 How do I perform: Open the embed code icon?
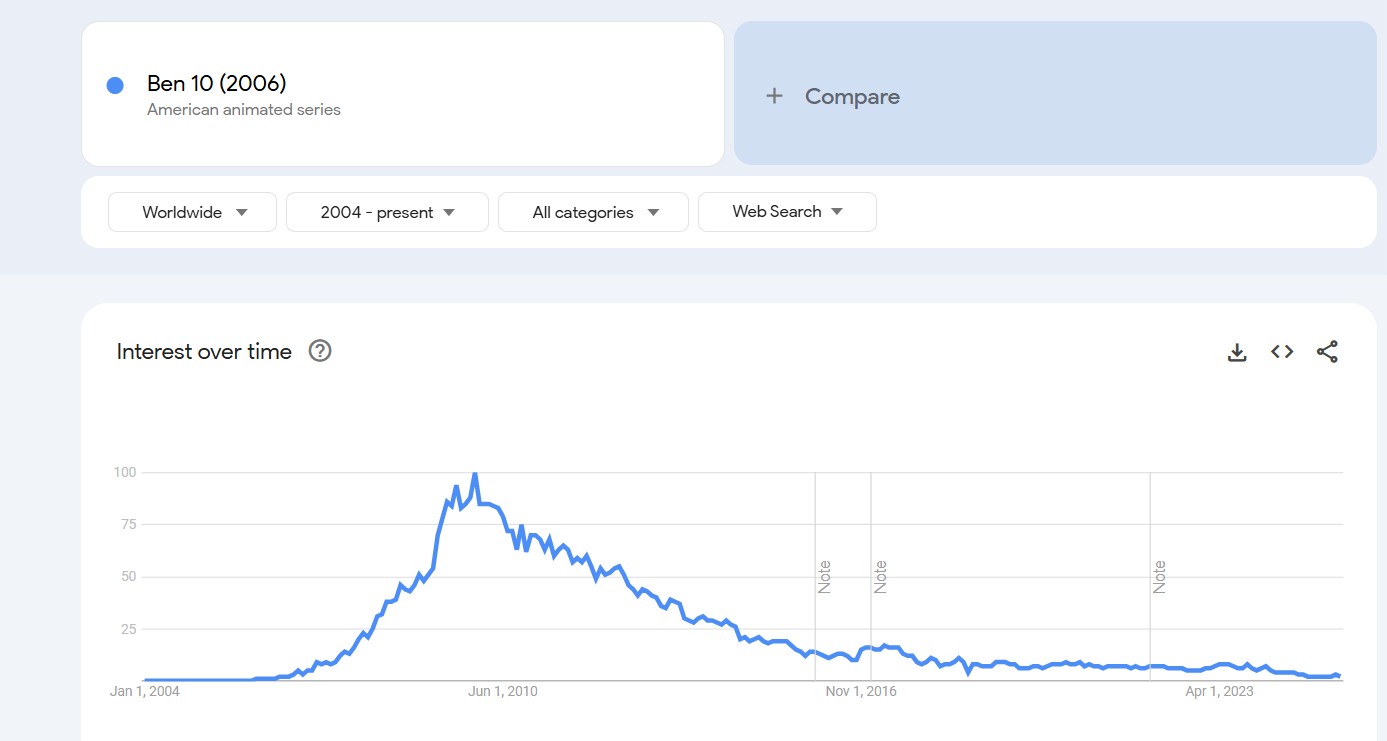(1282, 352)
